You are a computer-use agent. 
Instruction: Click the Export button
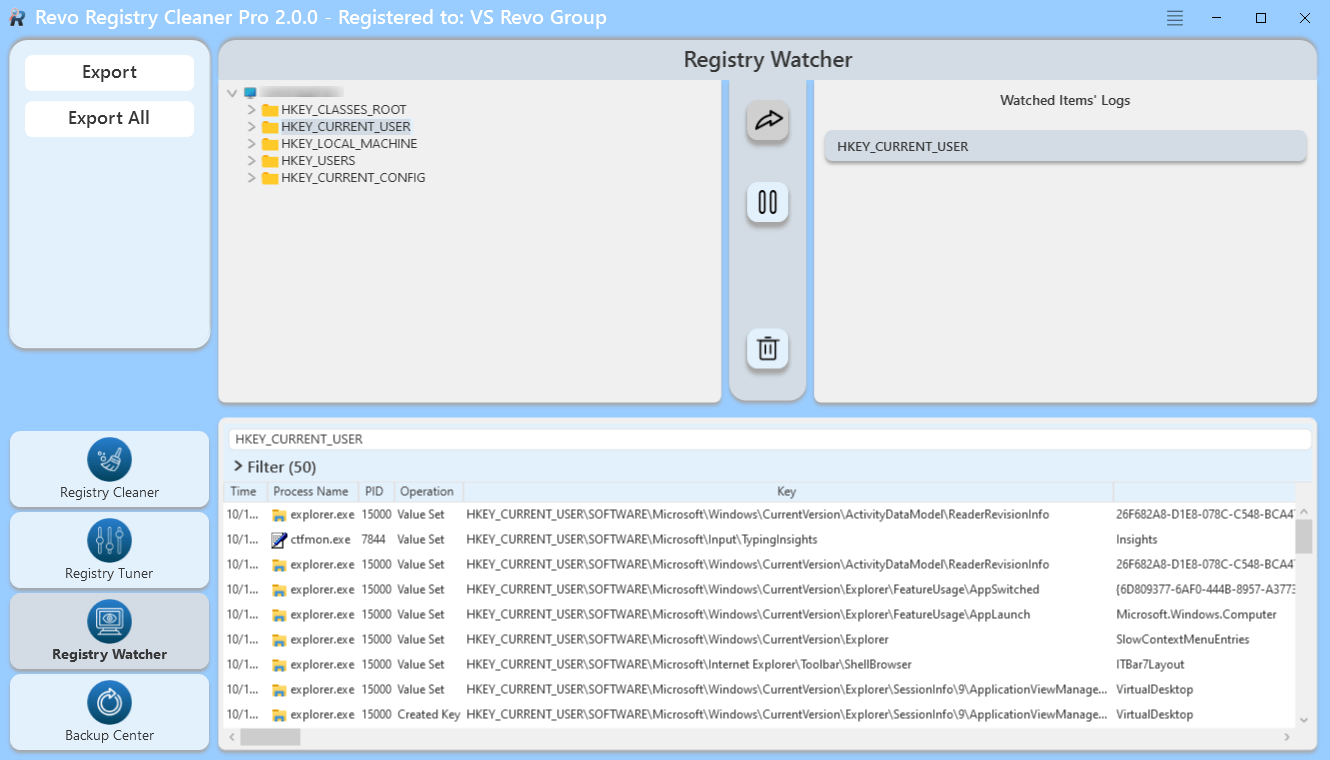click(x=109, y=72)
